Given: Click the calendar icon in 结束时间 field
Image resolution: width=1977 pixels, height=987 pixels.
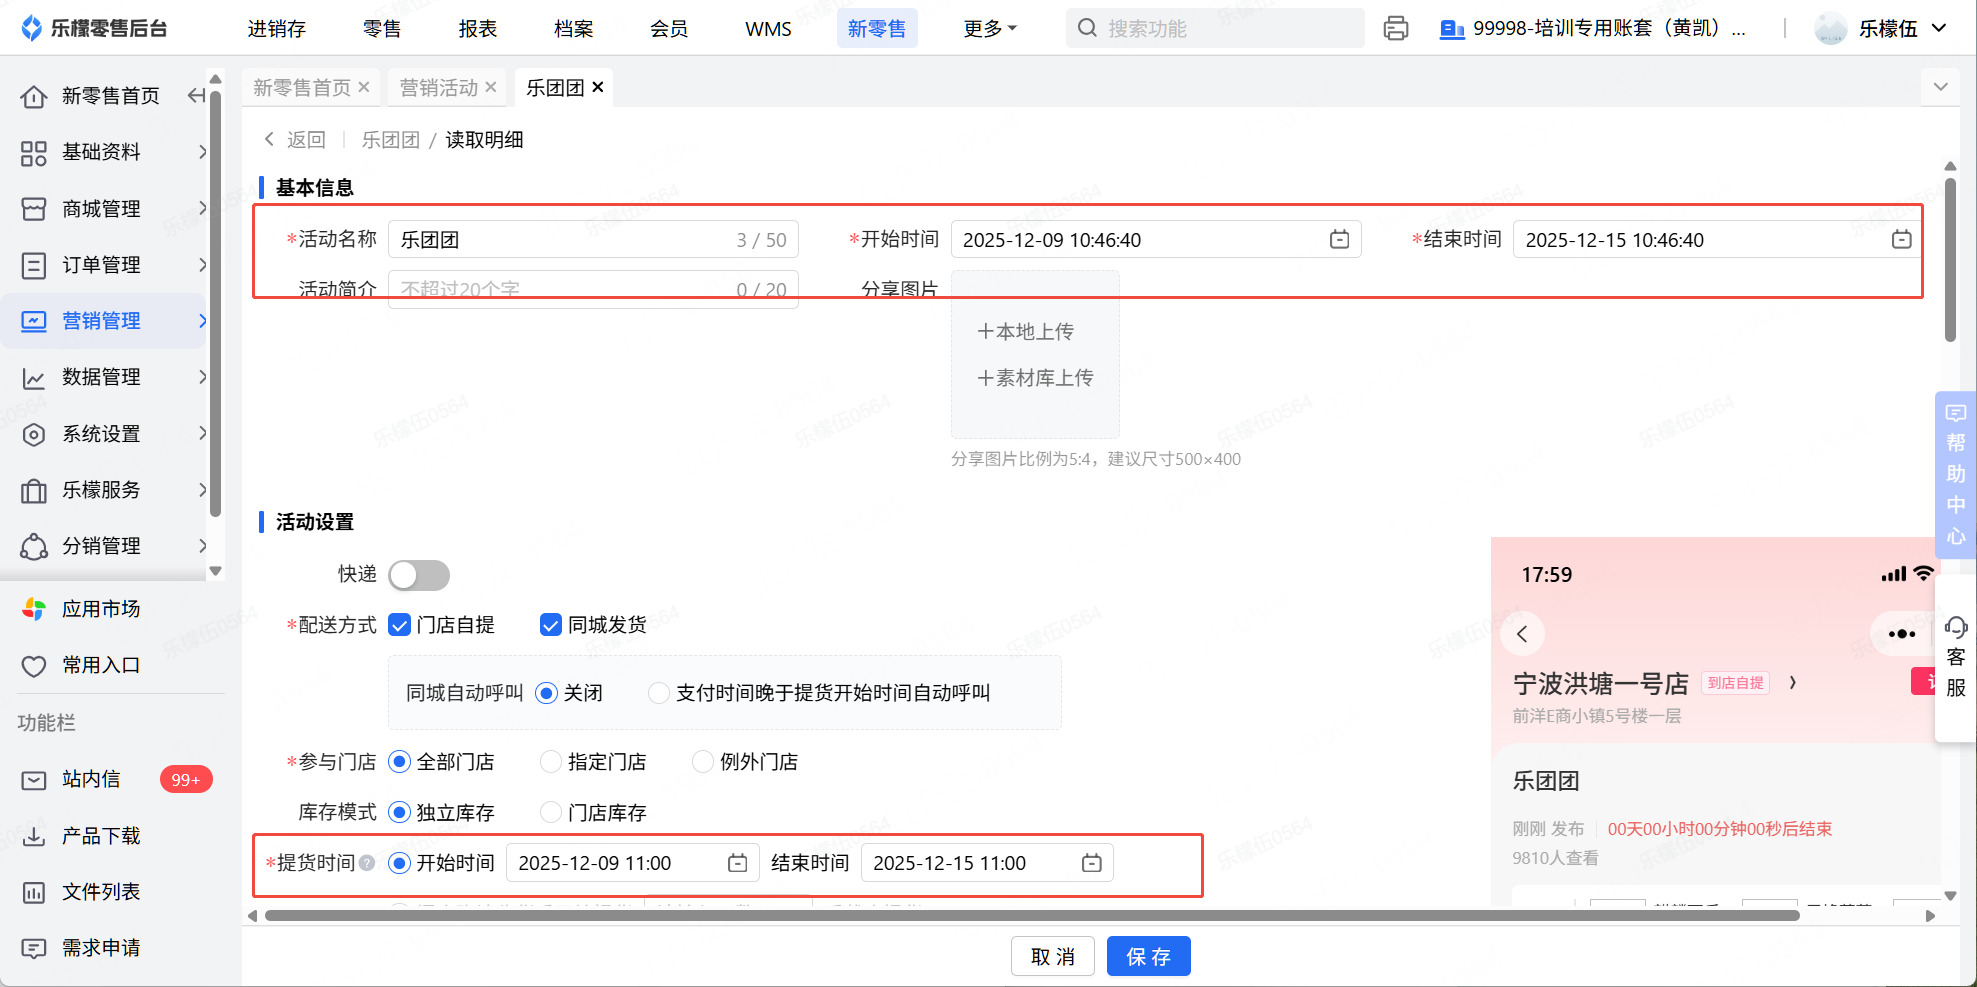Looking at the screenshot, I should click(x=1901, y=240).
